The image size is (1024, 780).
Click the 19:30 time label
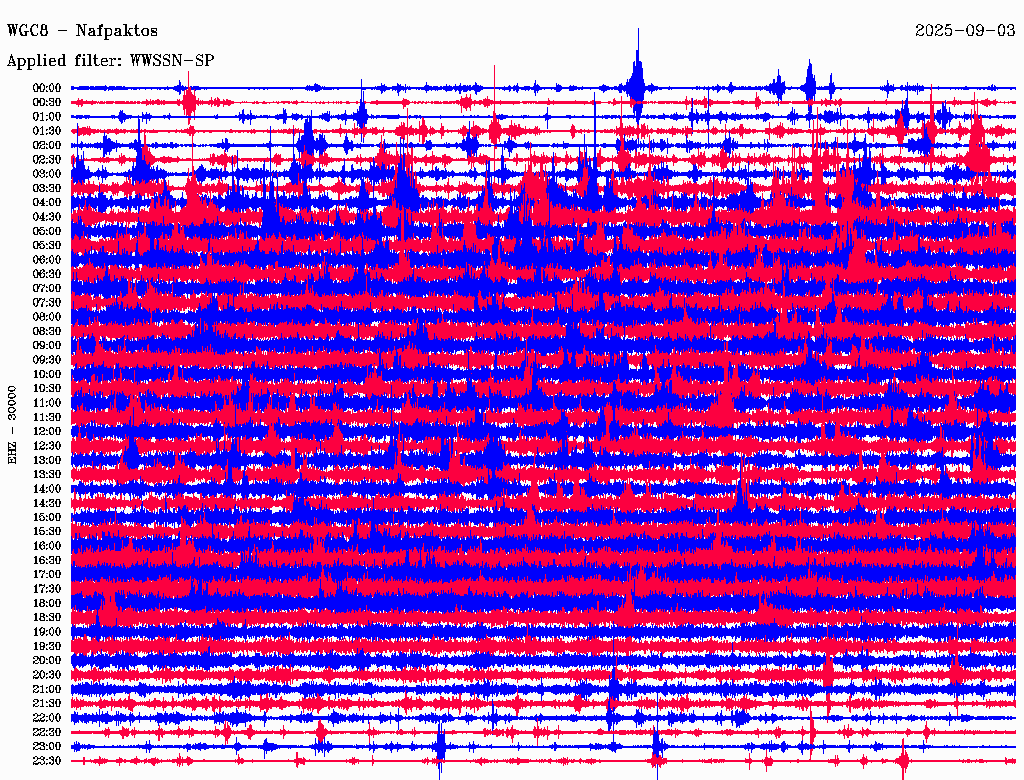point(47,647)
